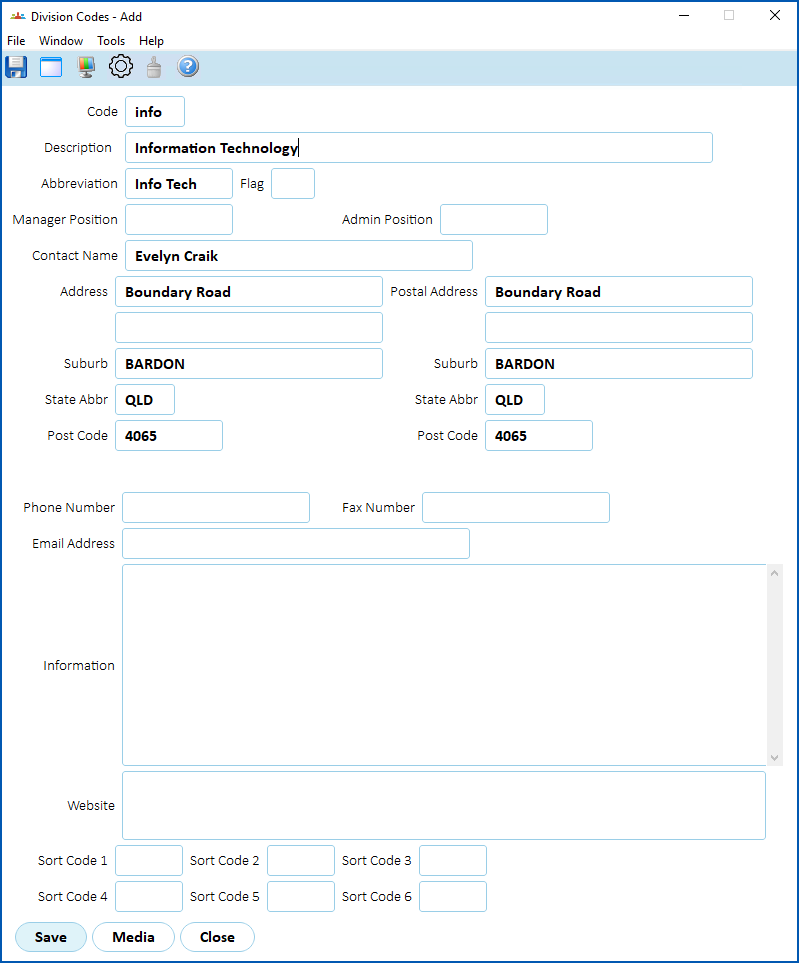The image size is (799, 963).
Task: Click the Suburb field under Postal Address
Action: pyautogui.click(x=619, y=364)
